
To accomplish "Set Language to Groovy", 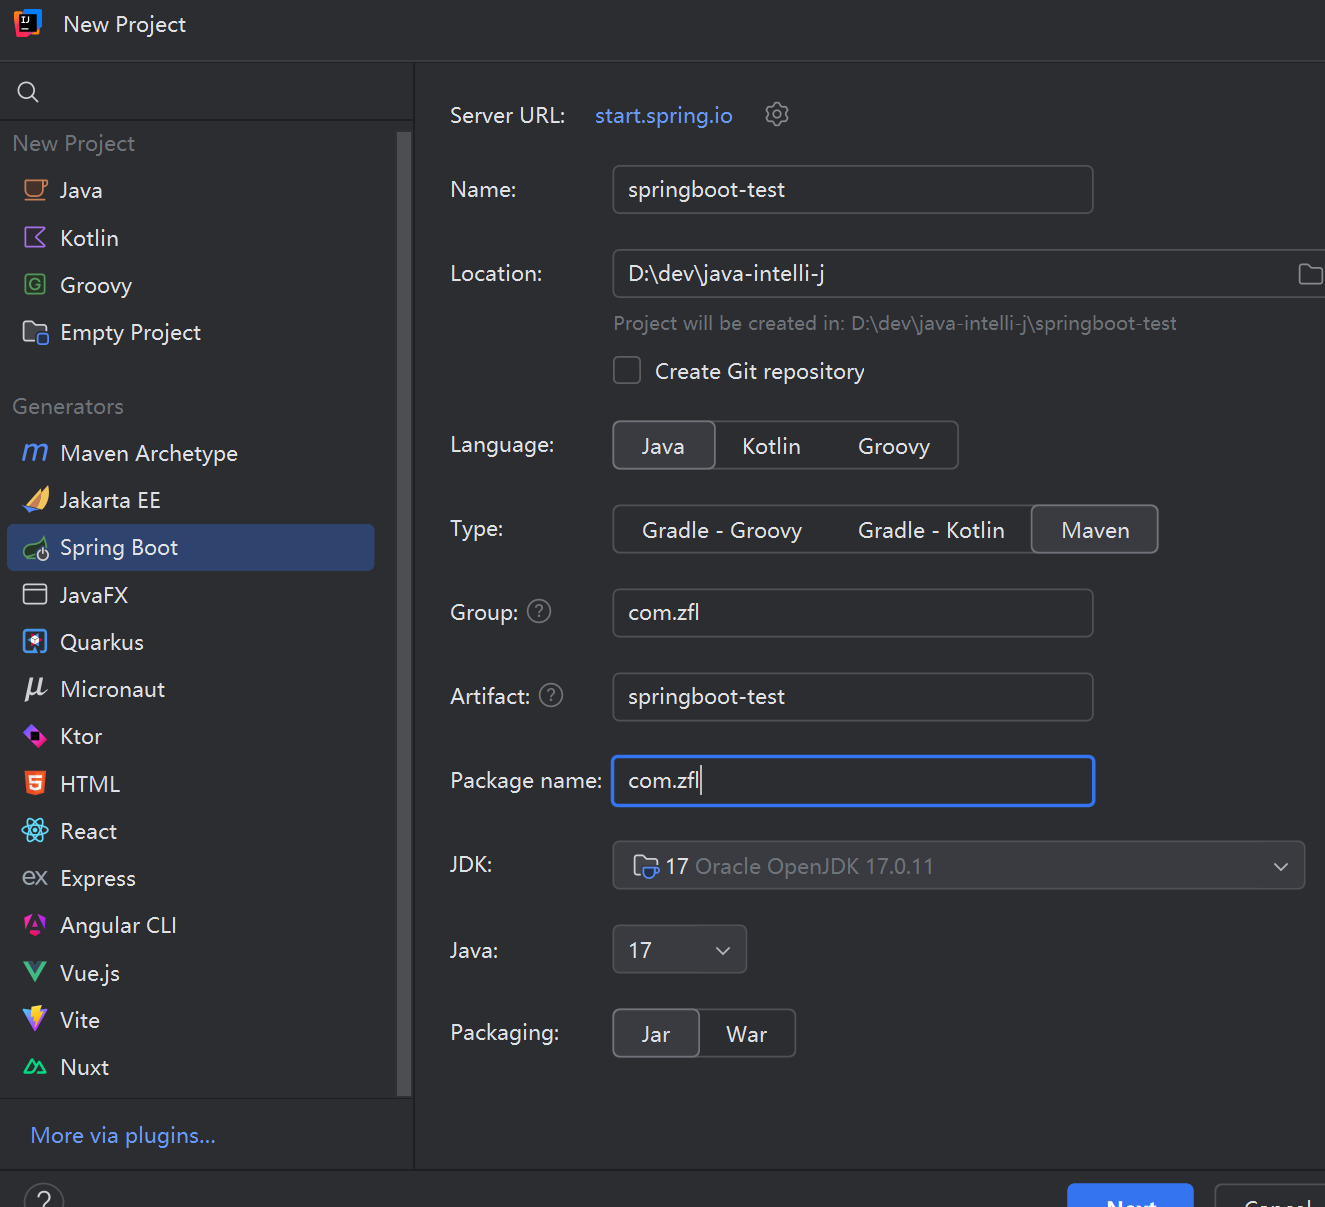I will pyautogui.click(x=894, y=446).
